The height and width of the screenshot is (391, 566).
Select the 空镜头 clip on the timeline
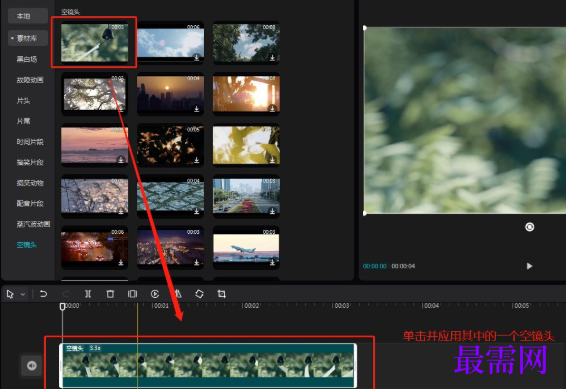[x=208, y=366]
